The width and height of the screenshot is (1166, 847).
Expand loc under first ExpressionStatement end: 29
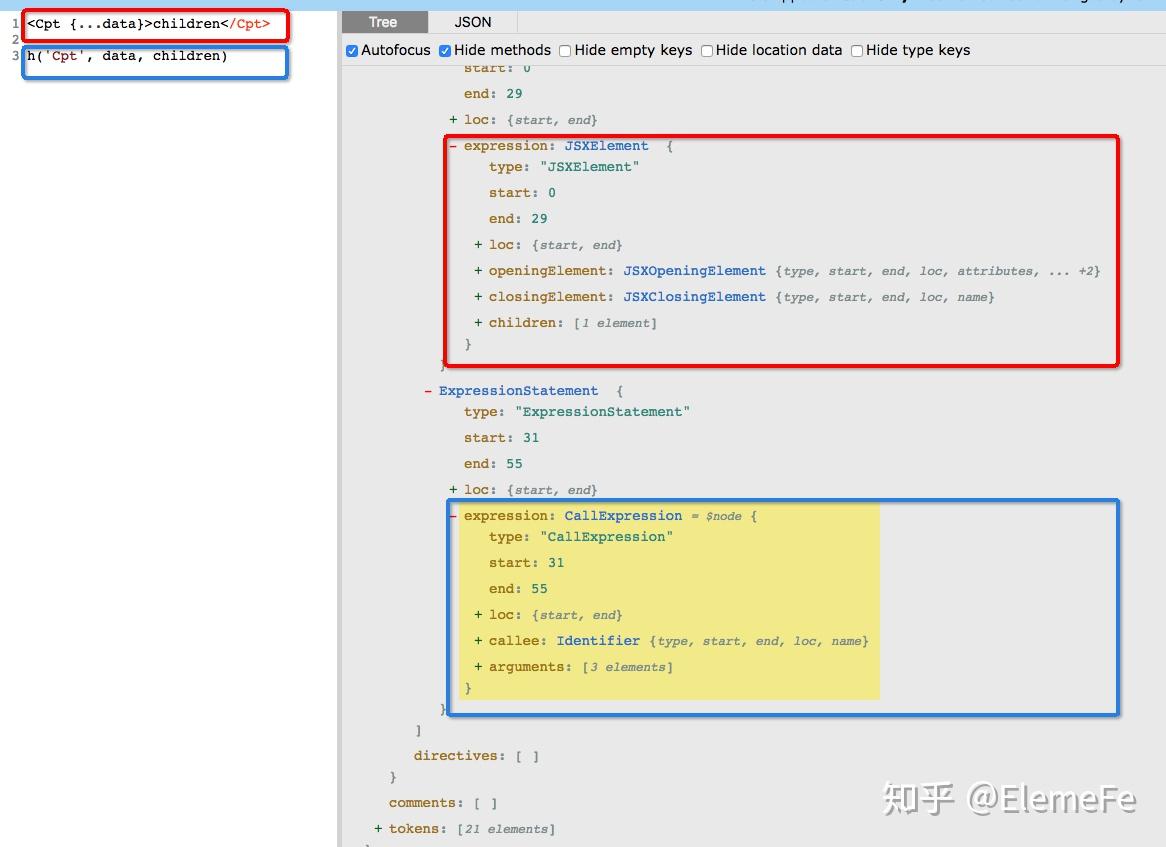tap(453, 120)
